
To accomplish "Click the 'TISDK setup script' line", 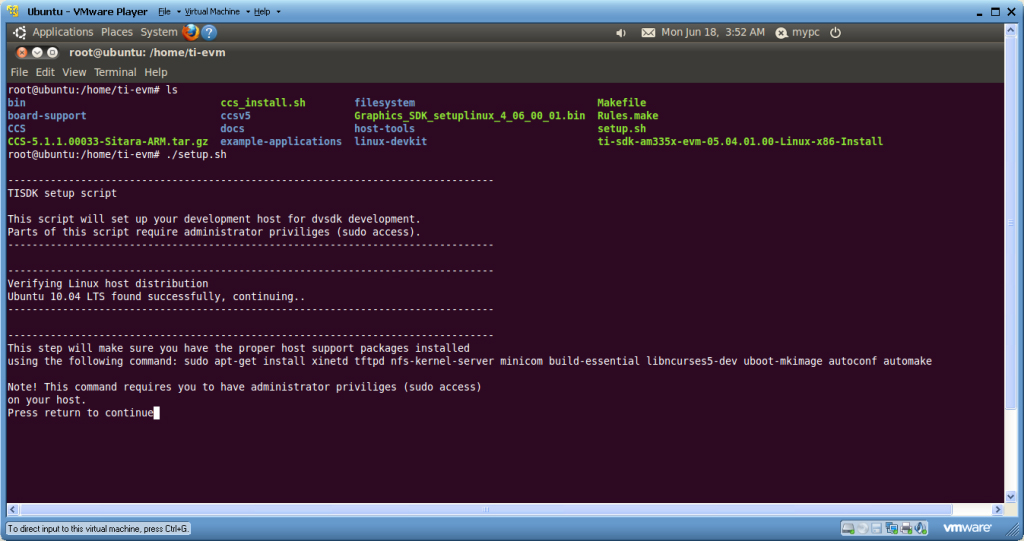I will point(62,193).
